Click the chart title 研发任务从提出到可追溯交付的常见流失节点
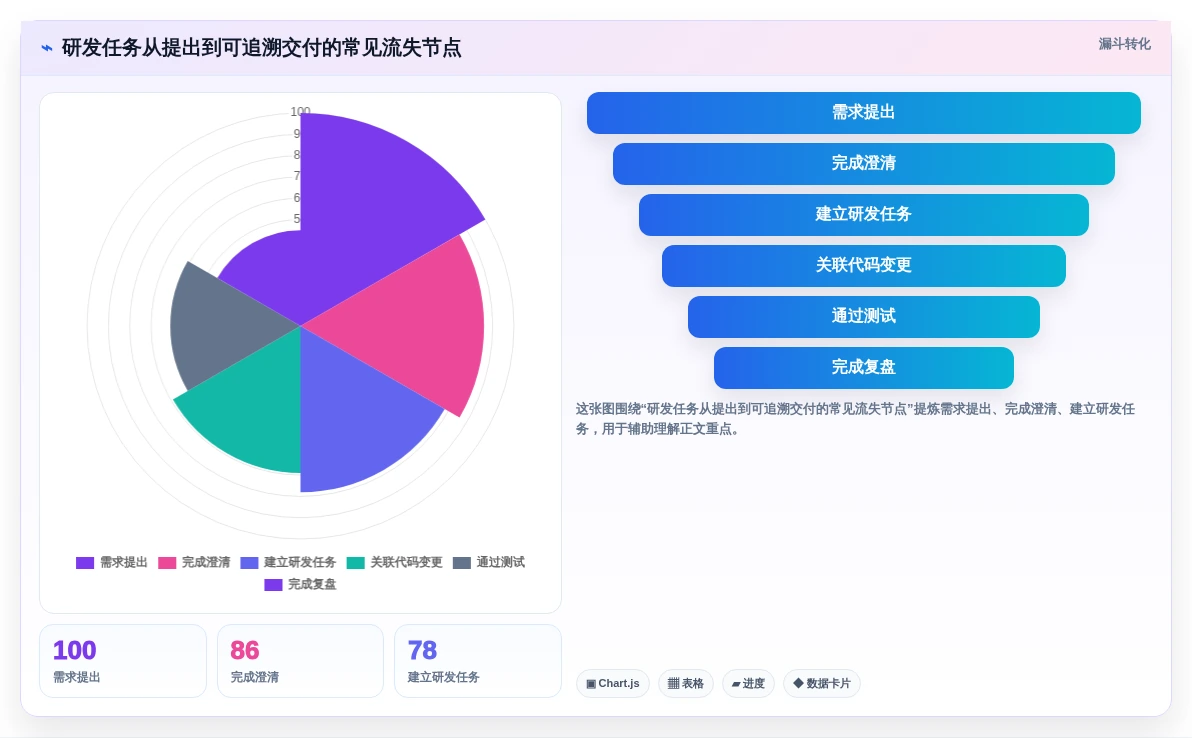Viewport: 1192px width, 738px height. [262, 48]
